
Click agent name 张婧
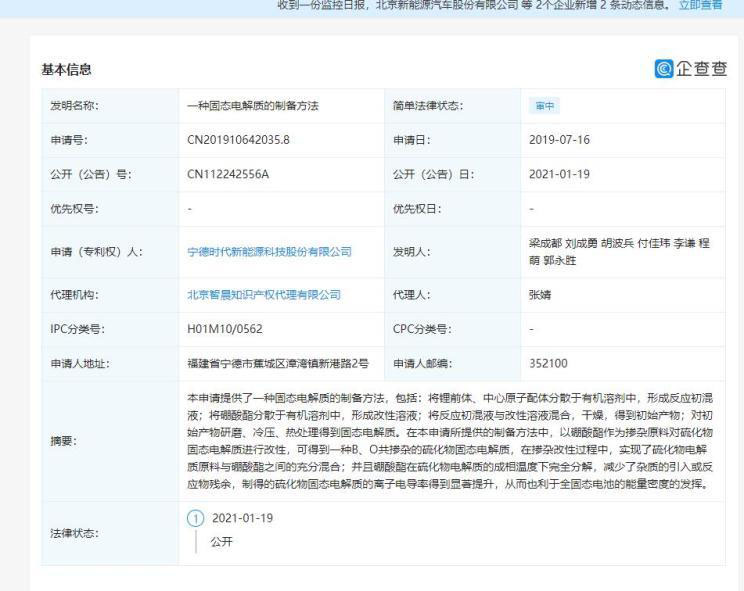point(540,295)
